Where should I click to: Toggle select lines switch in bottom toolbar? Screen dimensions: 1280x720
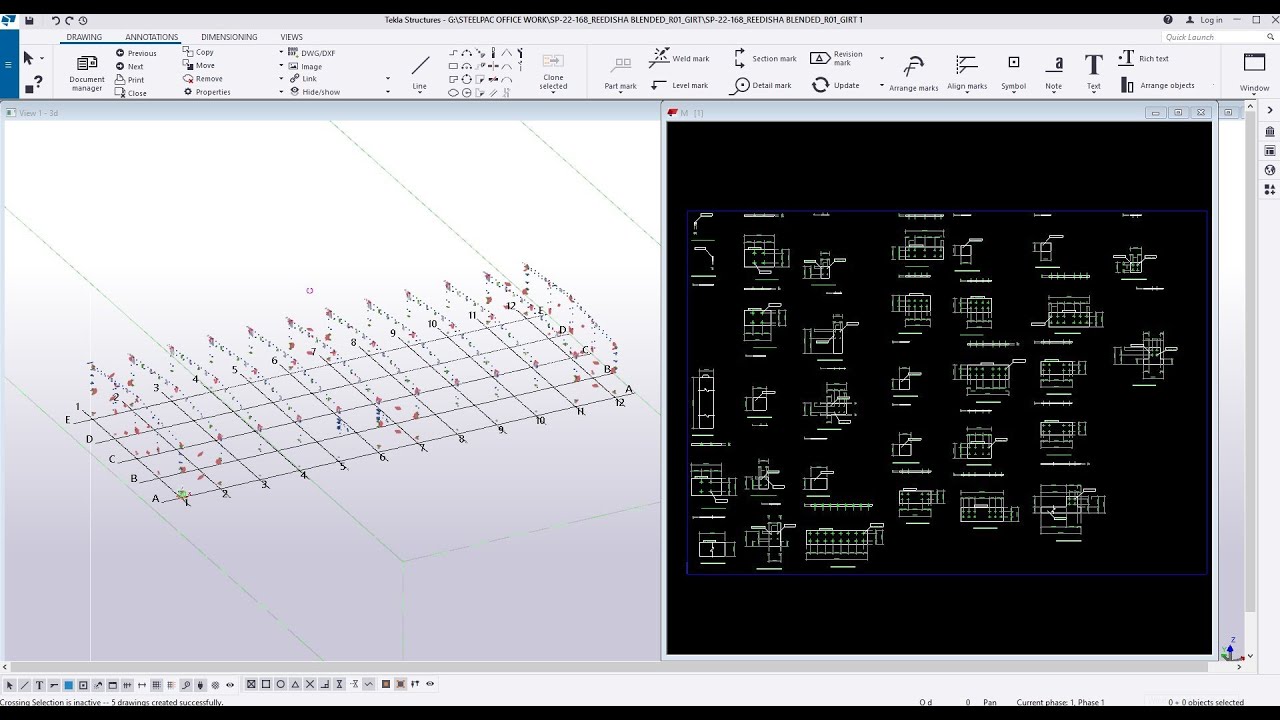[x=25, y=685]
